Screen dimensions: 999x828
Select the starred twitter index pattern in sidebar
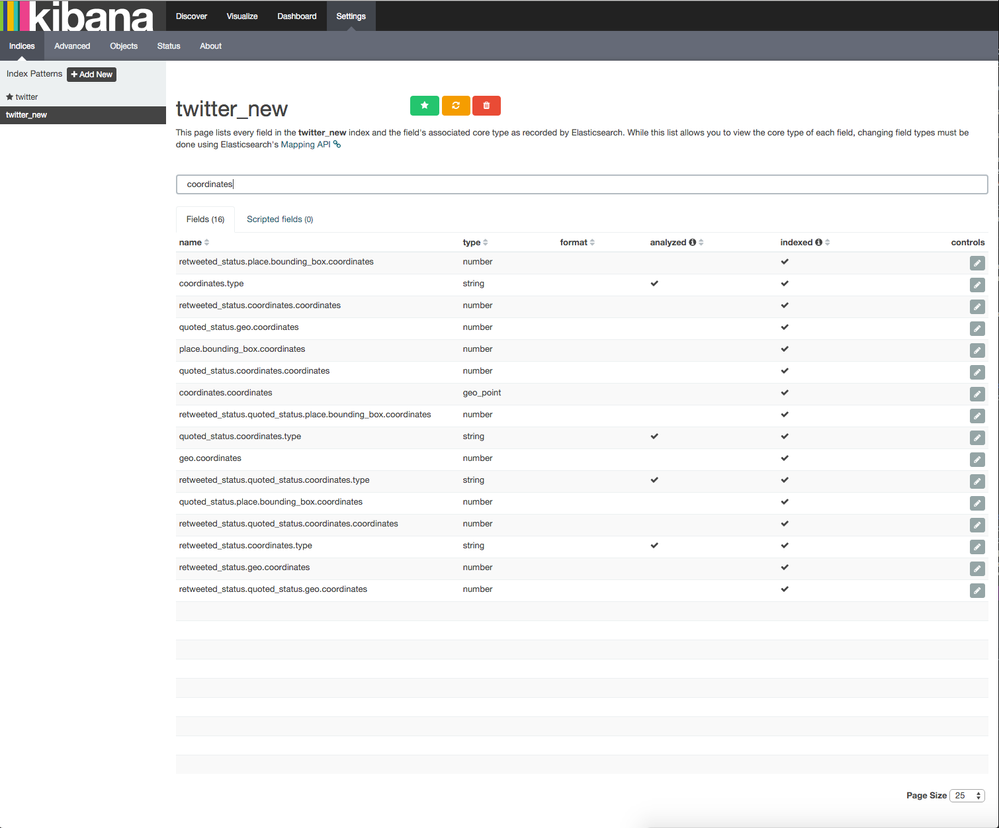[x=25, y=96]
